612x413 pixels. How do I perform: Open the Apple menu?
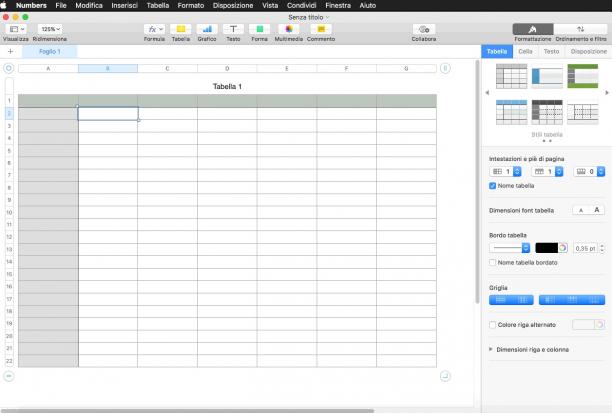[x=4, y=5]
